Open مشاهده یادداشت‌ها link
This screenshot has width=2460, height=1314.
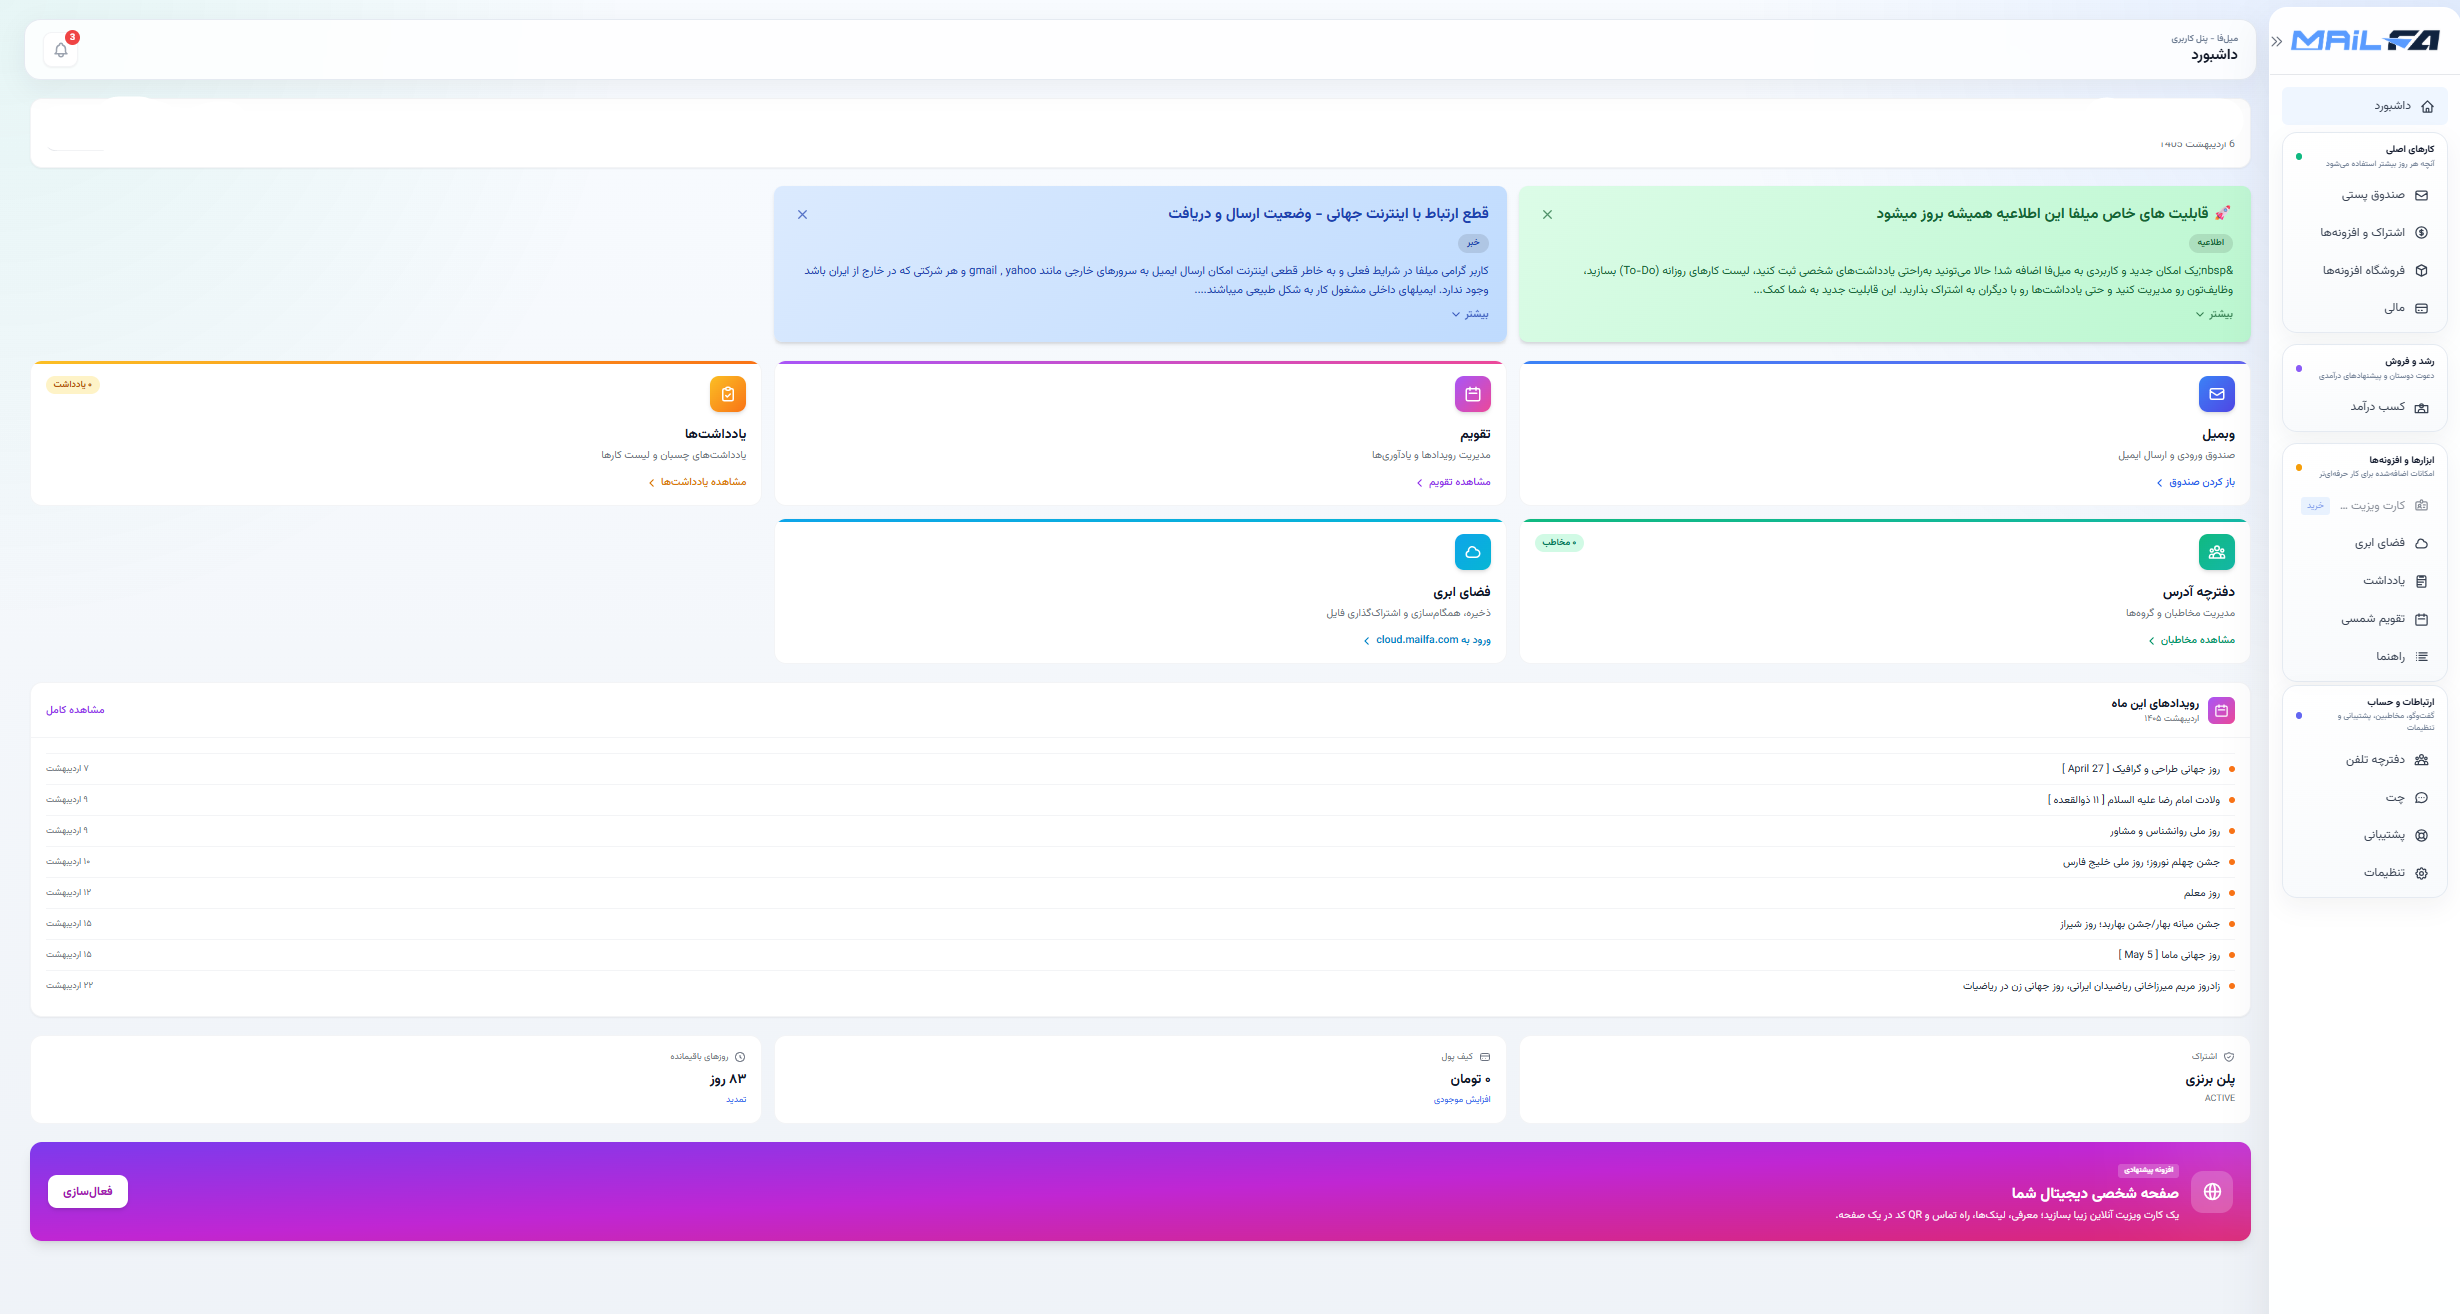697,482
